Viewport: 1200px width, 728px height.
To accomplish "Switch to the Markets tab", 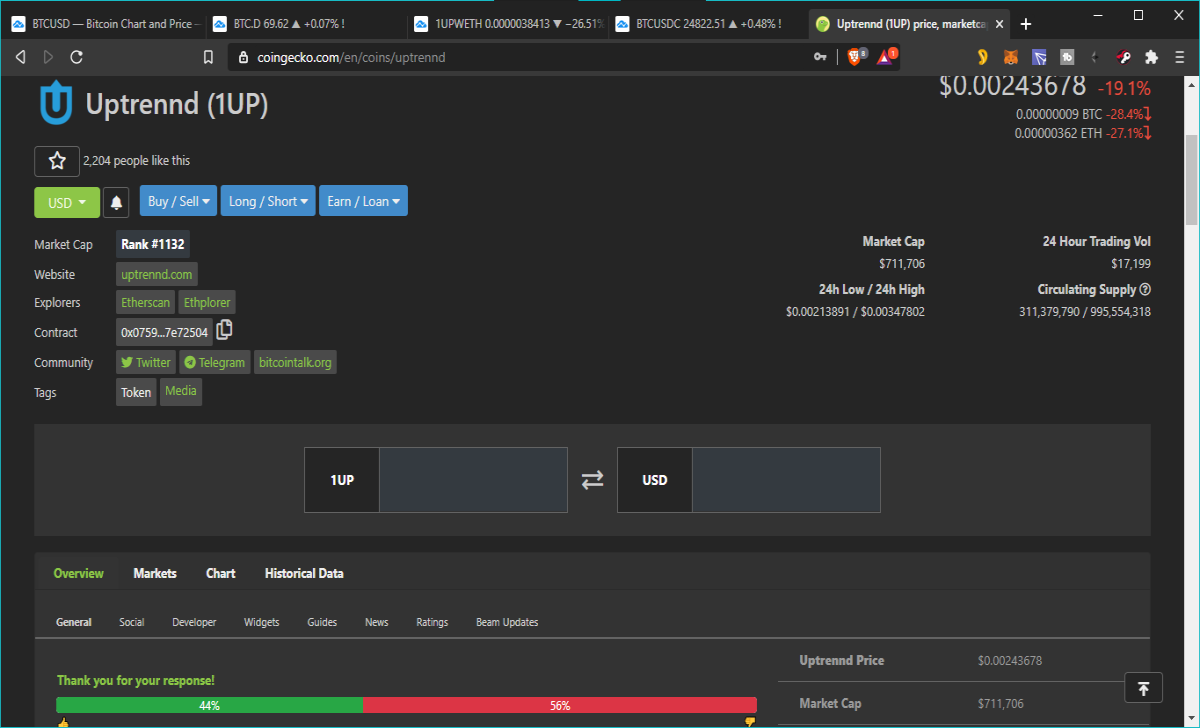I will pyautogui.click(x=155, y=573).
